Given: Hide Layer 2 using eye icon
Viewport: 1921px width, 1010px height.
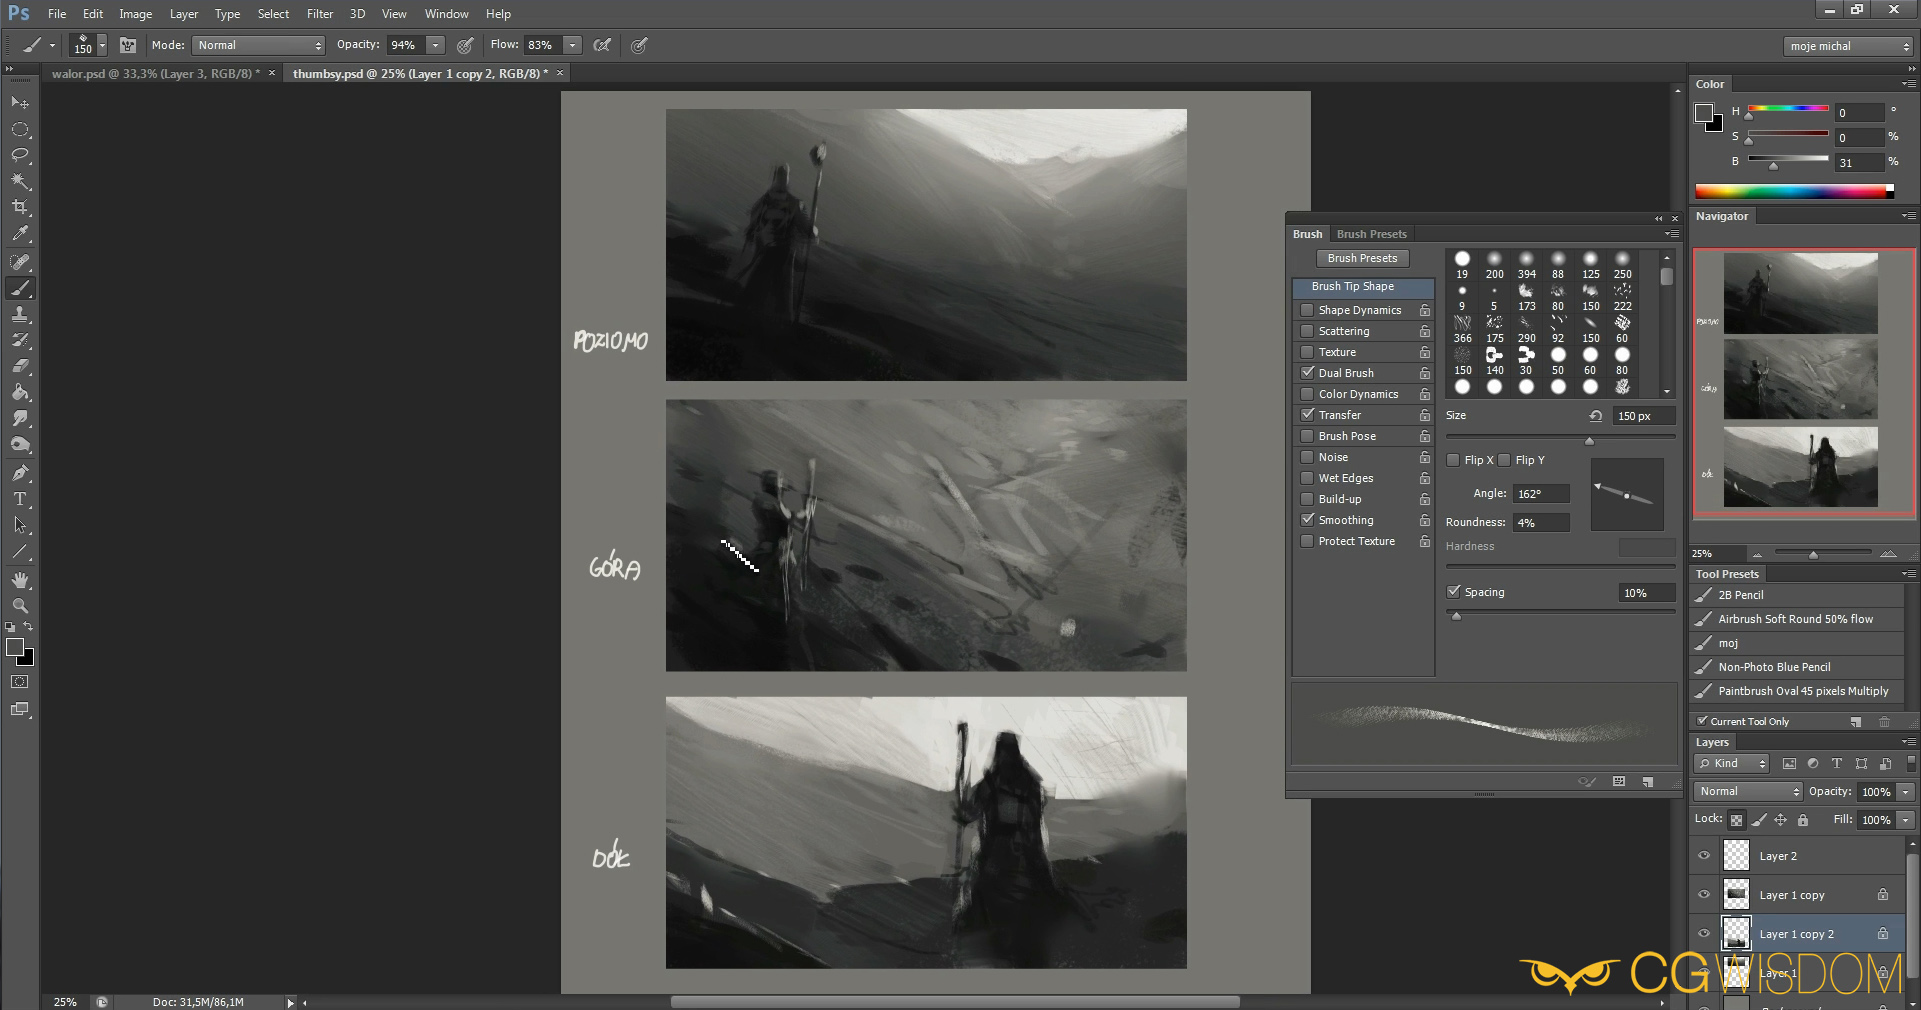Looking at the screenshot, I should (1704, 856).
